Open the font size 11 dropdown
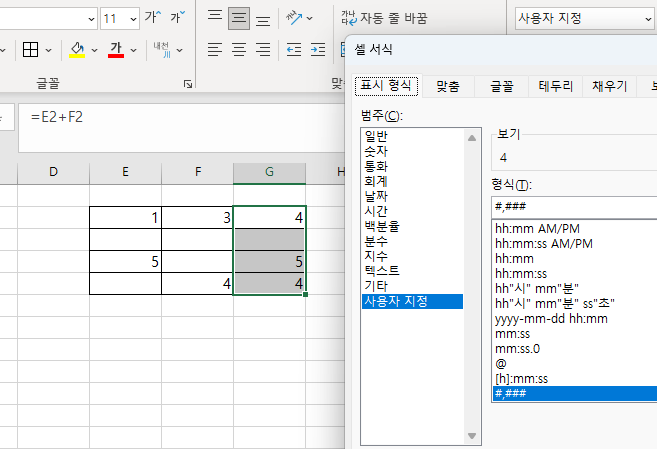 tap(133, 19)
